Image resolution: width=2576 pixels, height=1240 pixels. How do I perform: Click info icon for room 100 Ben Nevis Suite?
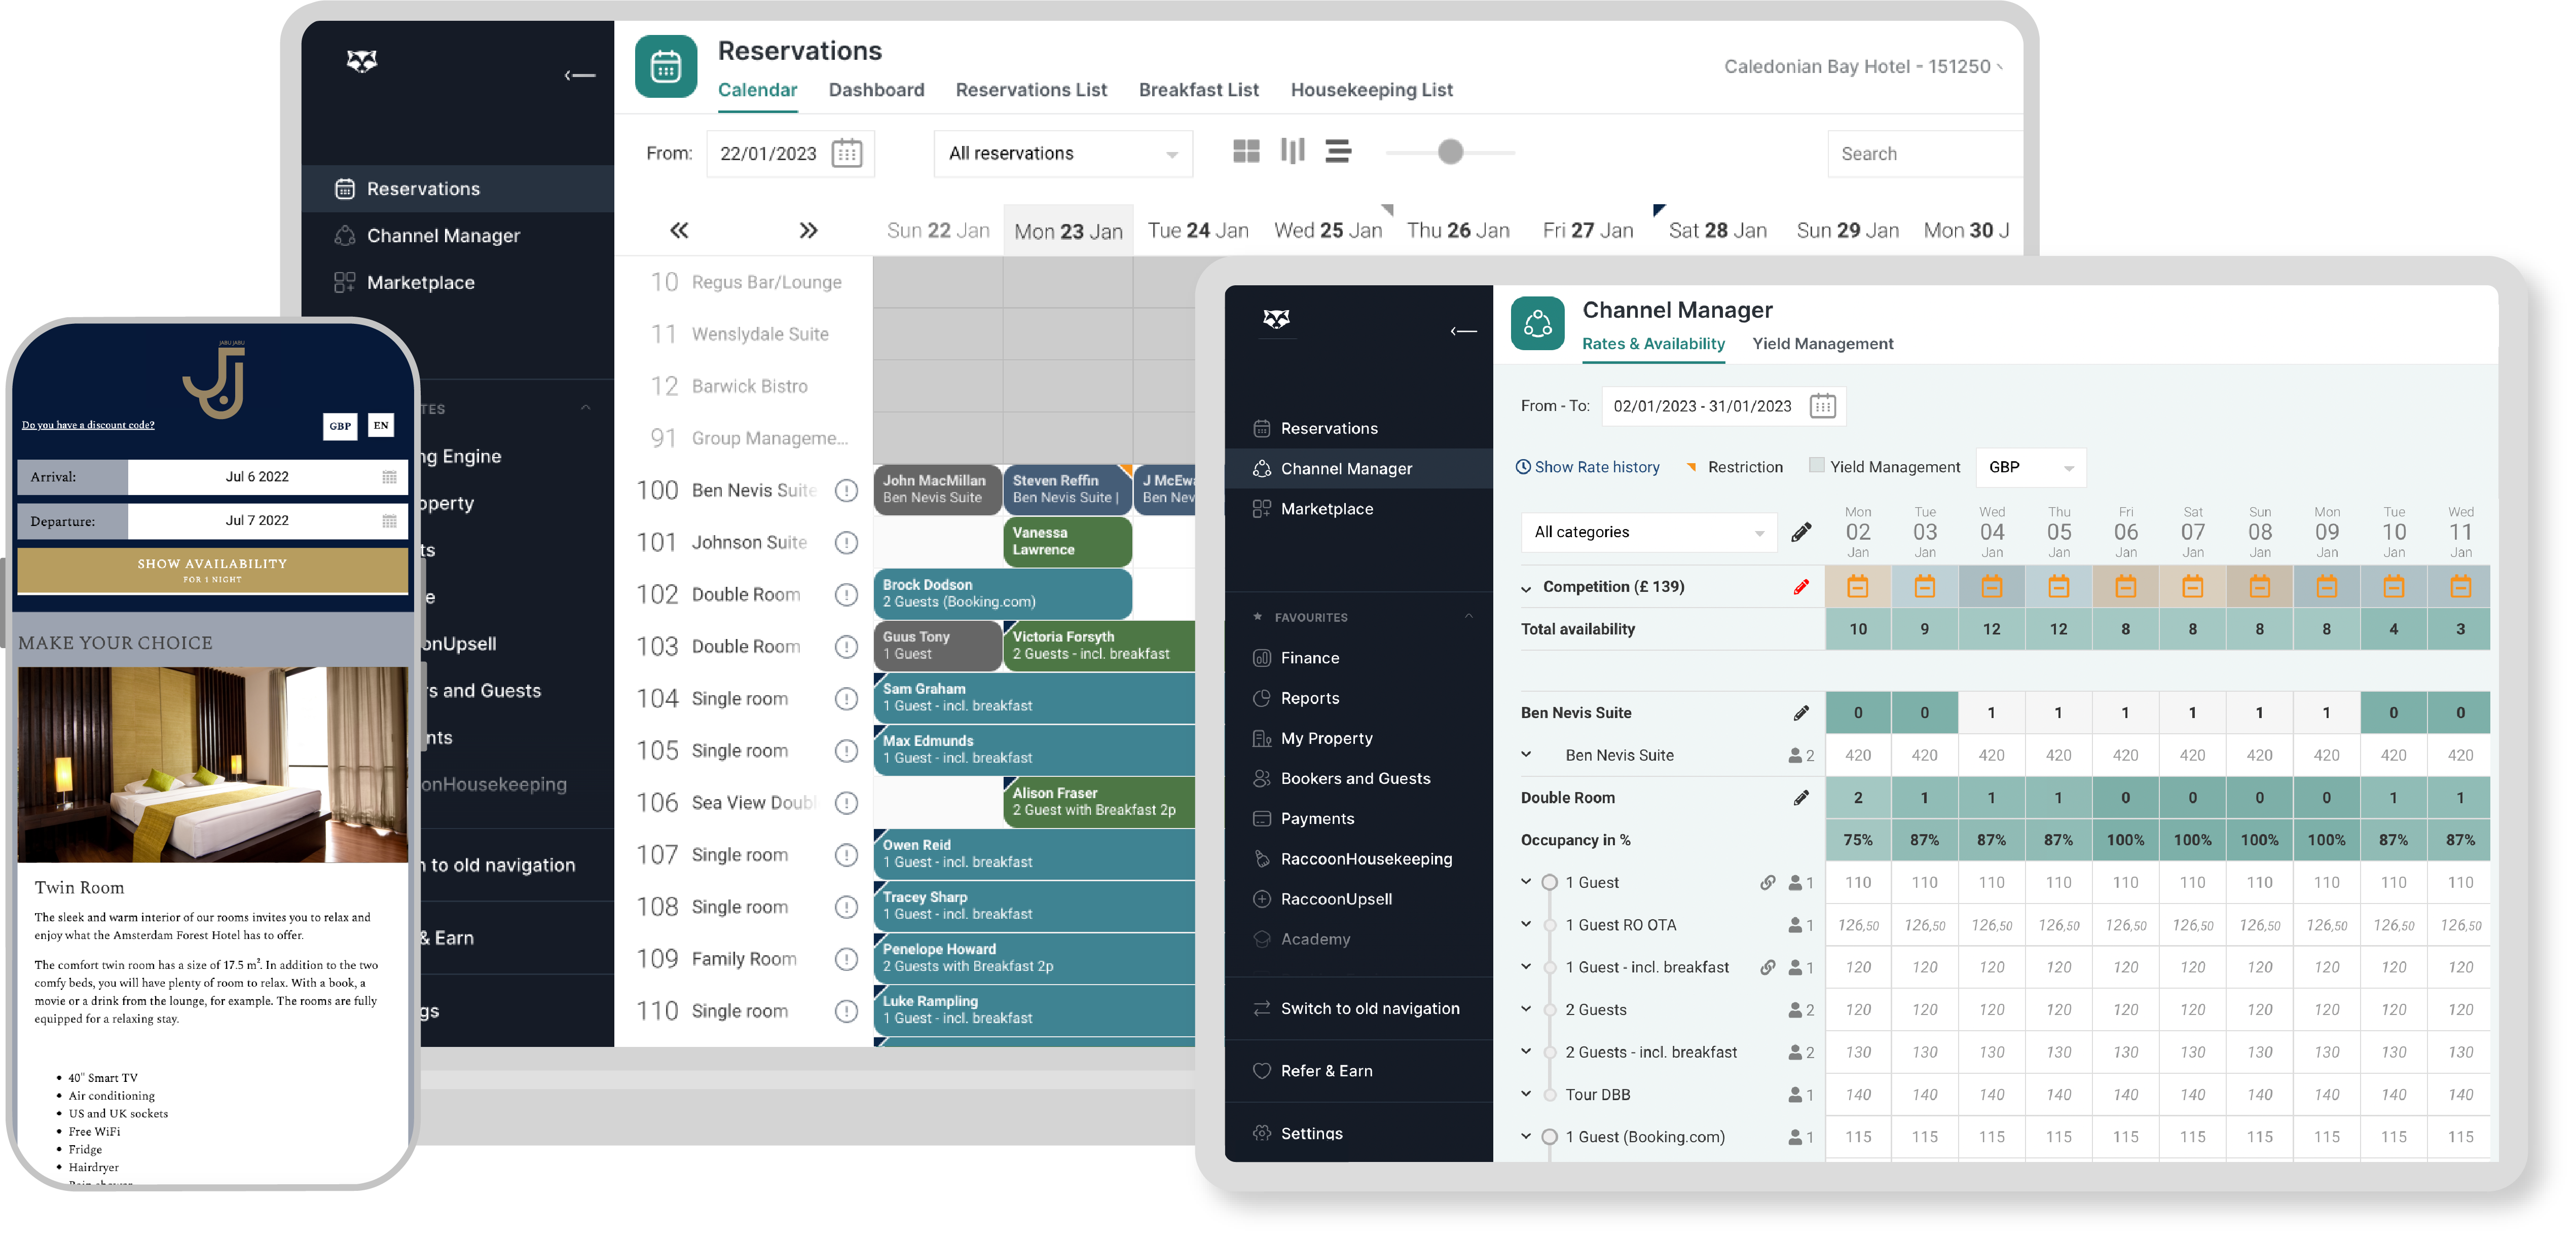pyautogui.click(x=846, y=490)
